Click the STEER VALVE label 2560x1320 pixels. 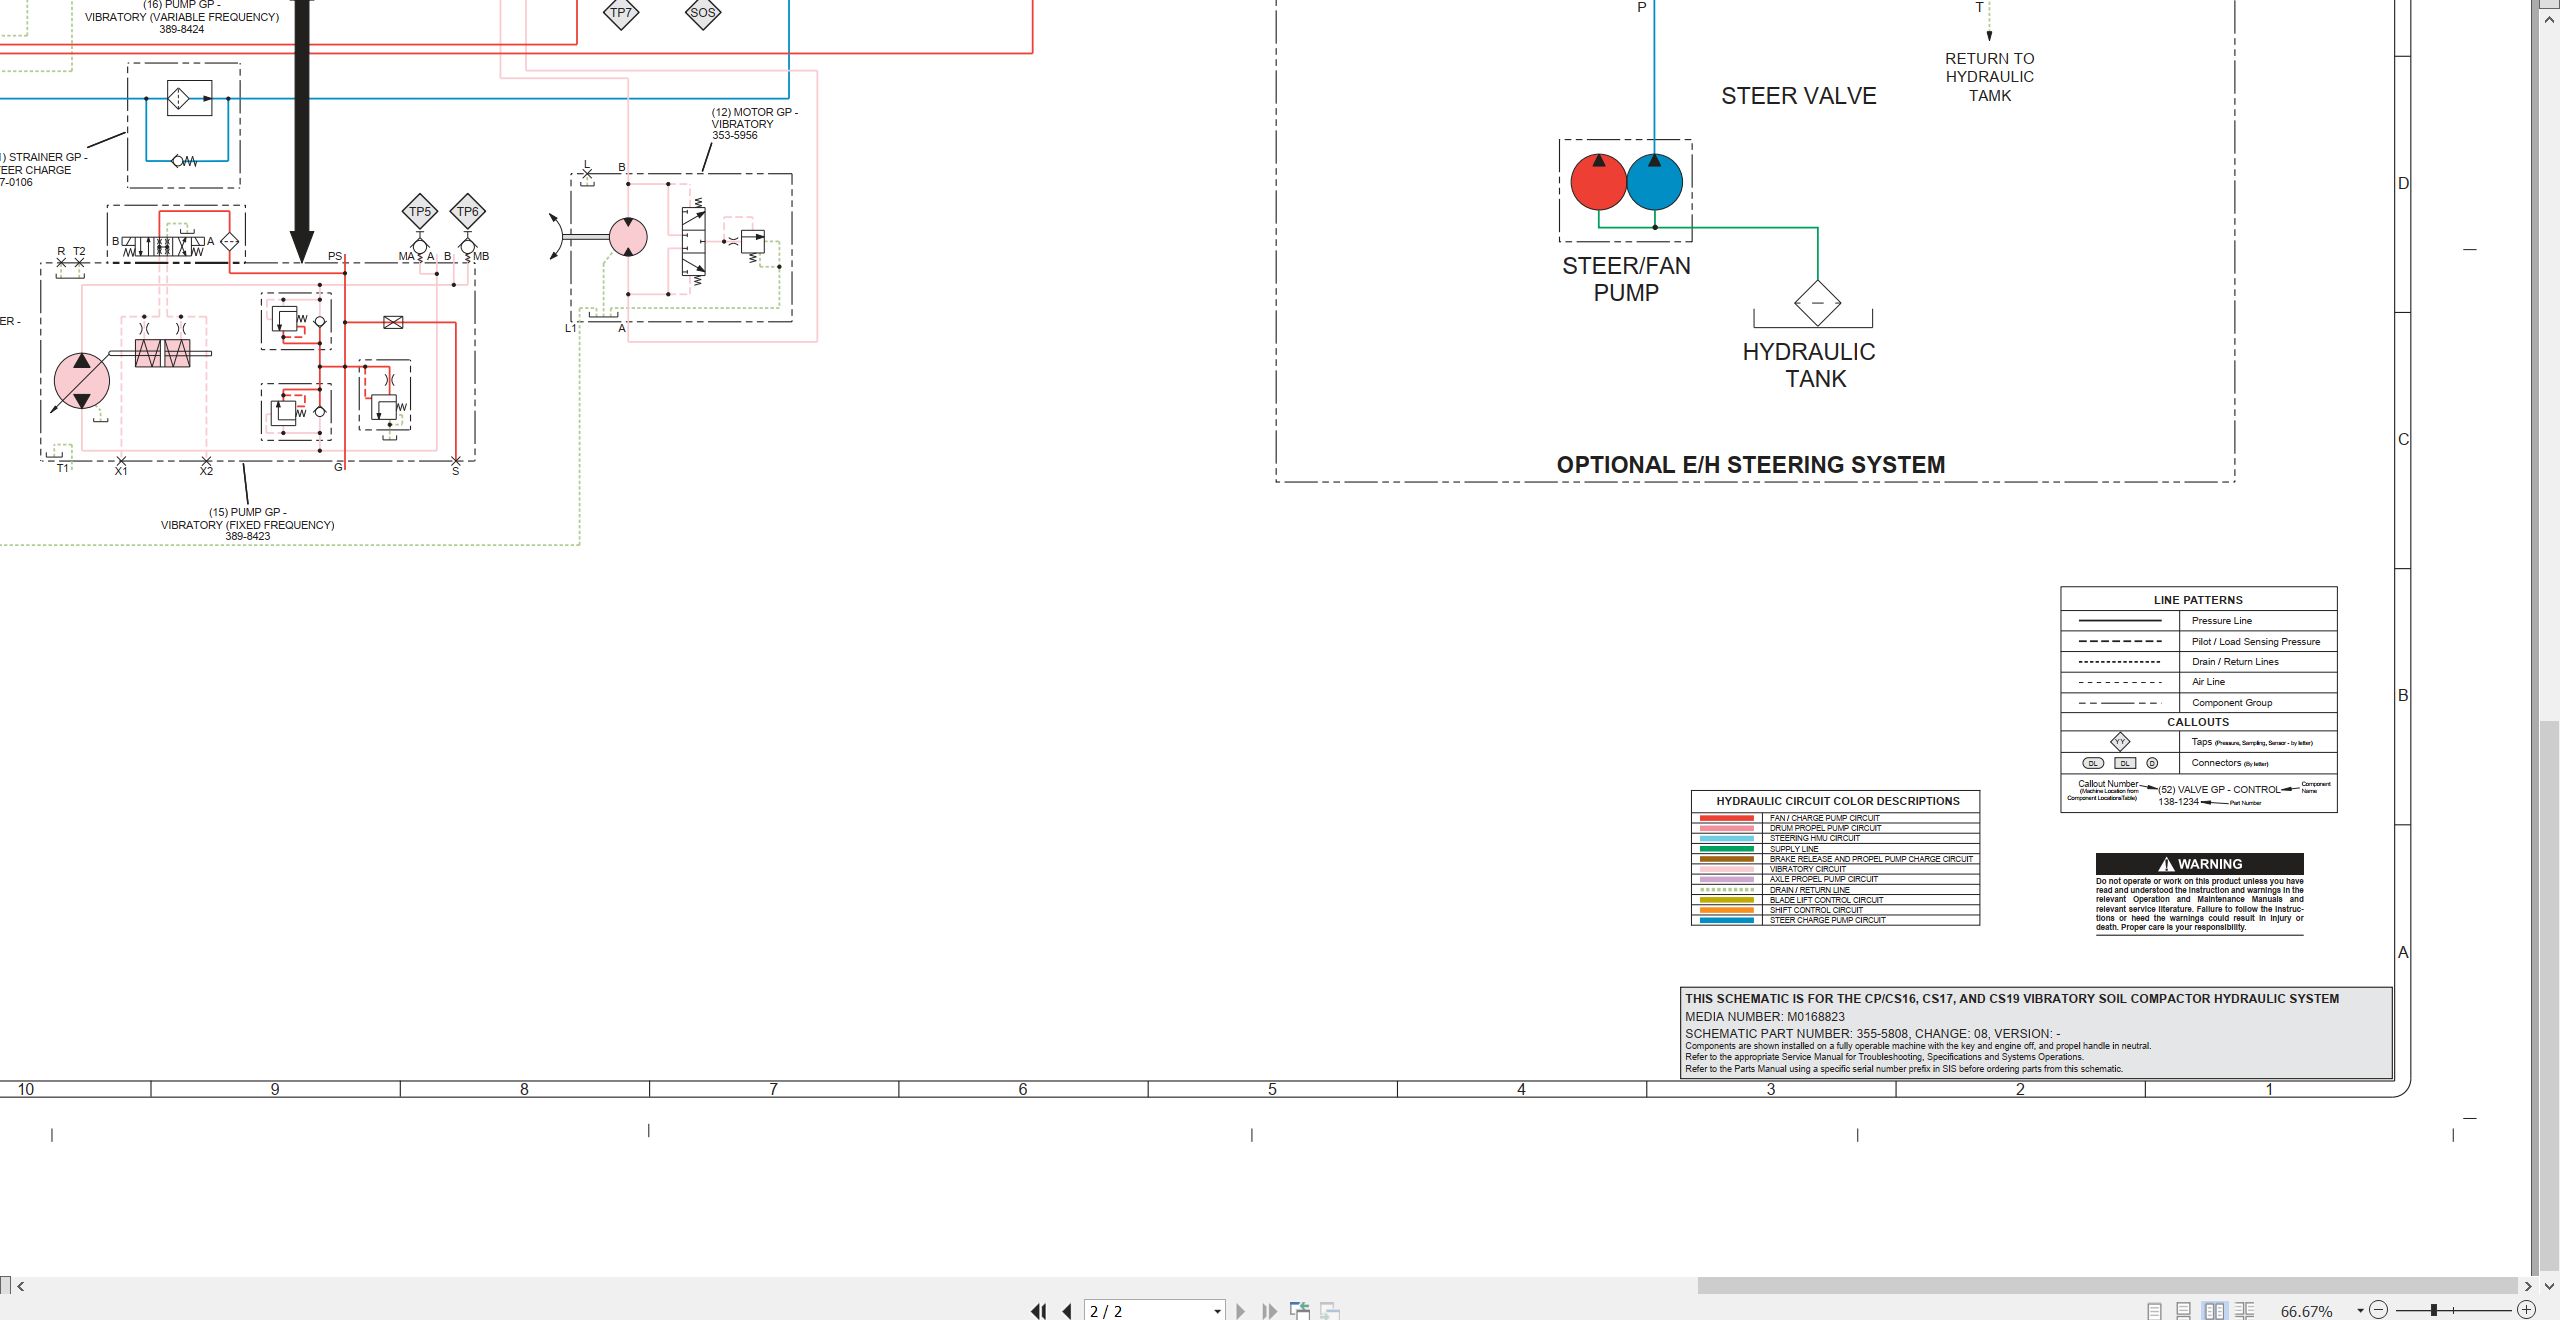click(1798, 96)
